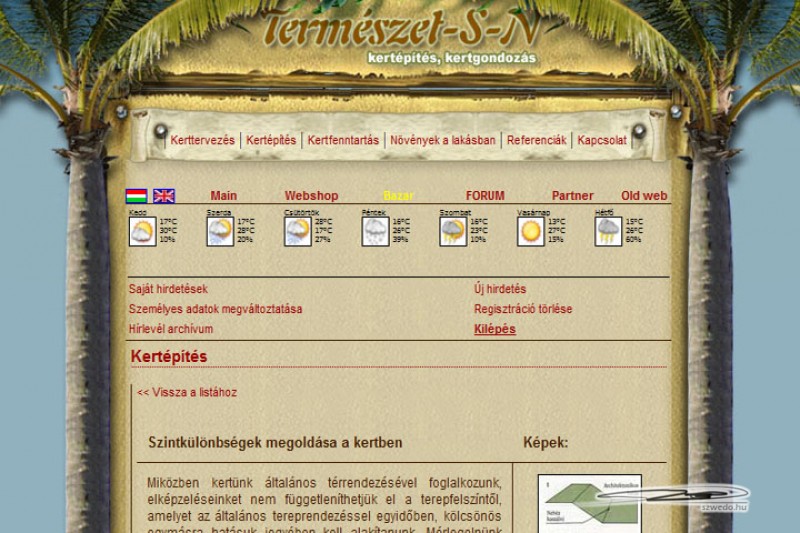800x533 pixels.
Task: Switch to the FORUM tab
Action: click(x=485, y=196)
